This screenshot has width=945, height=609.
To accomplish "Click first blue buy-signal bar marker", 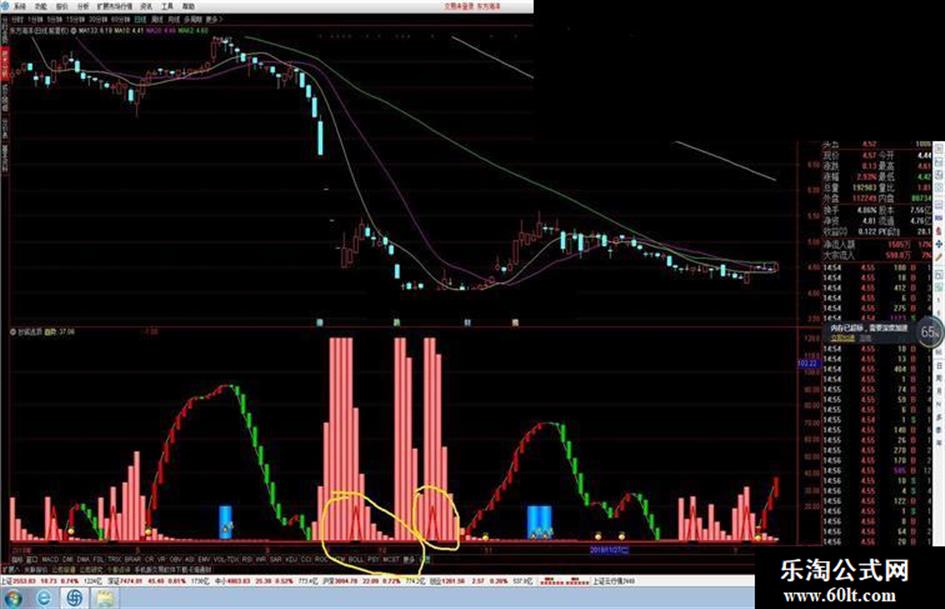I will click(x=225, y=522).
